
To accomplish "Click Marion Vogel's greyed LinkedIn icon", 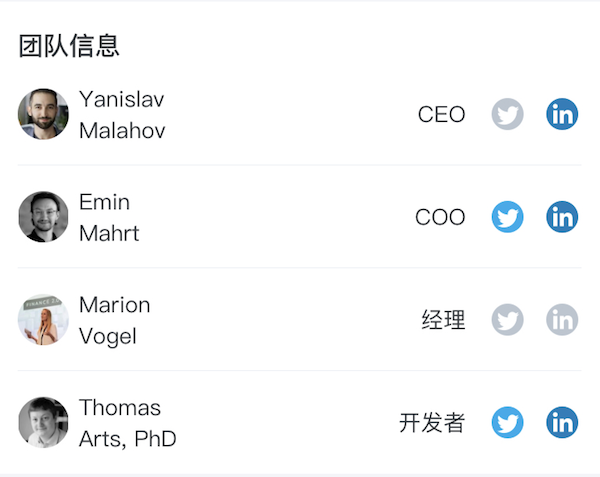I will click(x=562, y=319).
